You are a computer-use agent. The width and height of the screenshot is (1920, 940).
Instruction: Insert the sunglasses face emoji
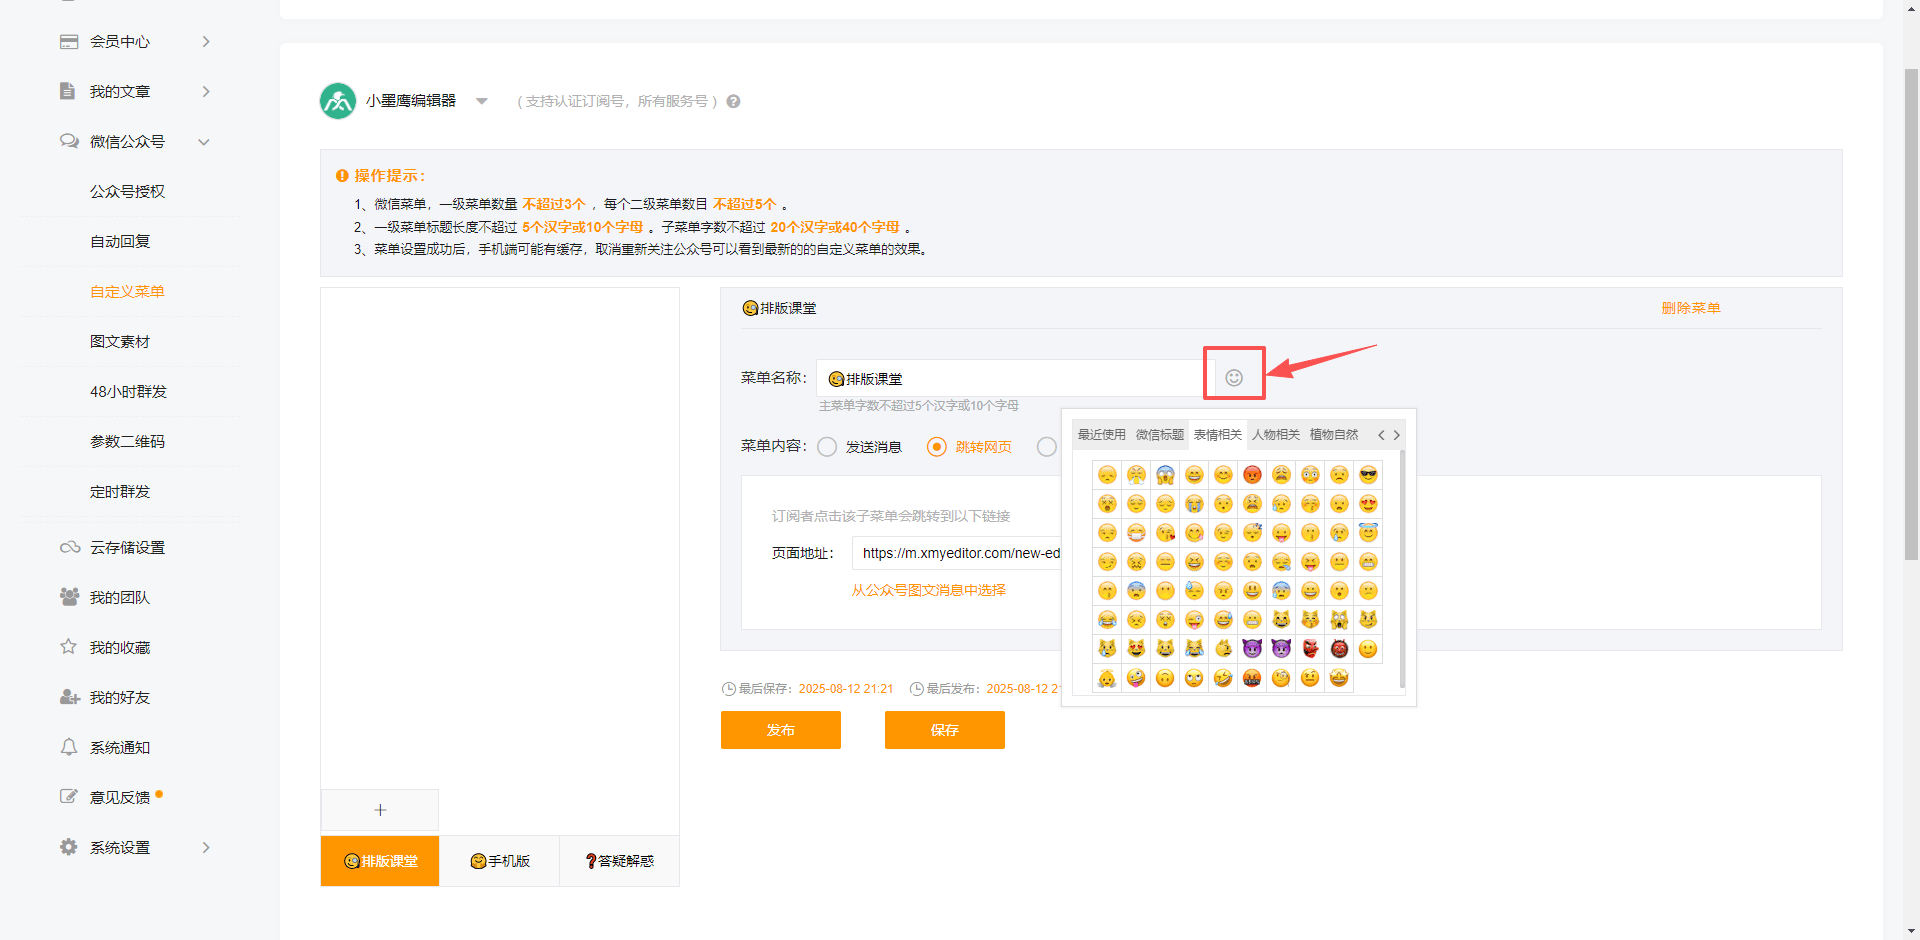pyautogui.click(x=1368, y=475)
